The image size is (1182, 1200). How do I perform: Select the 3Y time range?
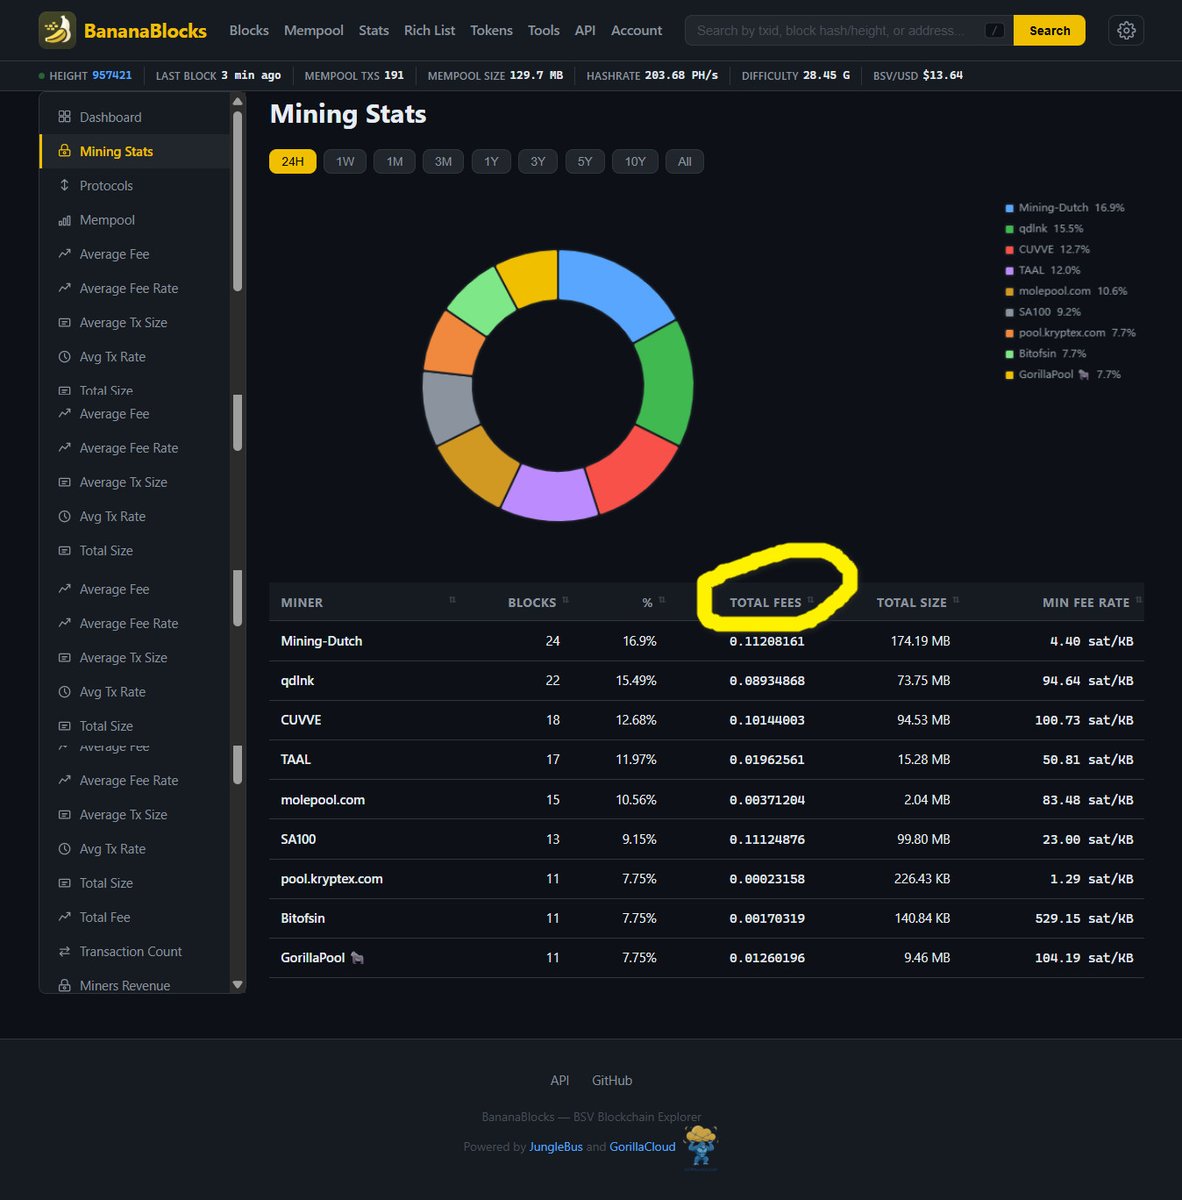click(x=538, y=161)
